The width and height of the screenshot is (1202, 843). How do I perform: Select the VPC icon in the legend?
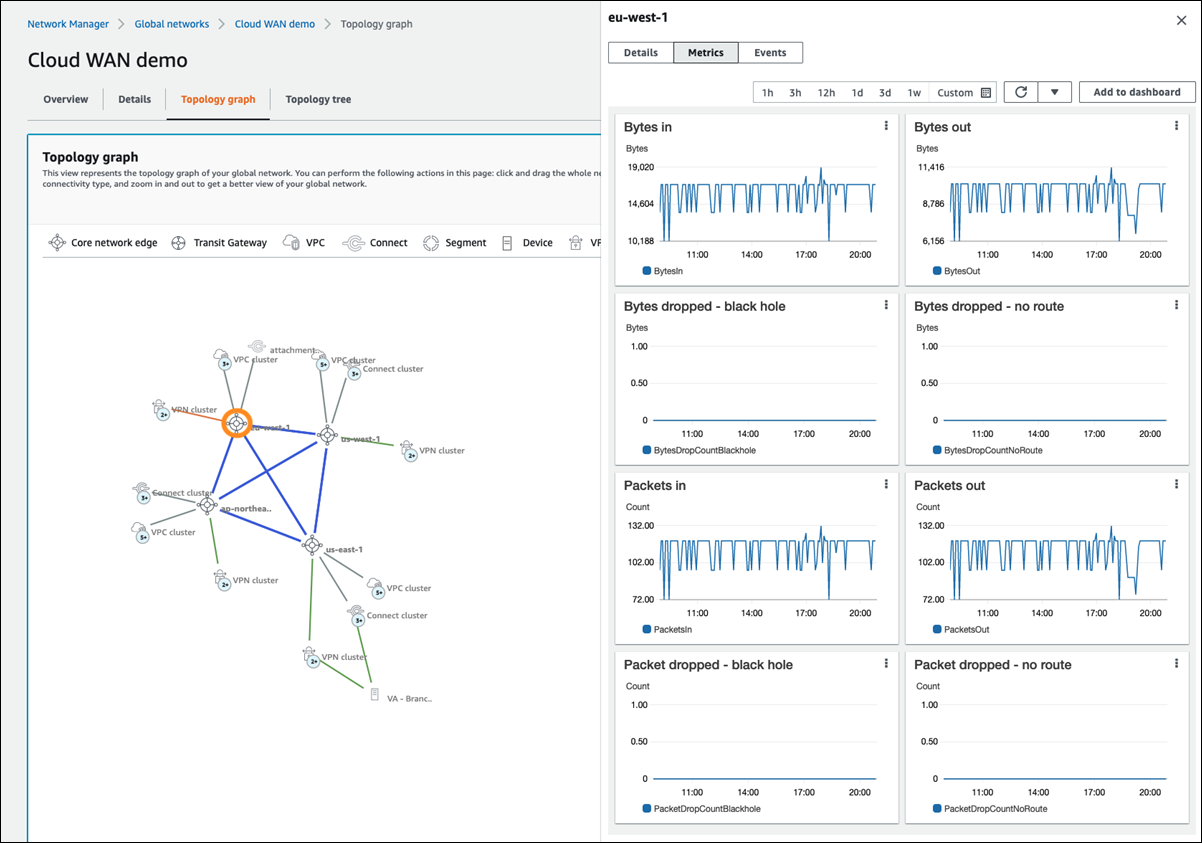[291, 242]
